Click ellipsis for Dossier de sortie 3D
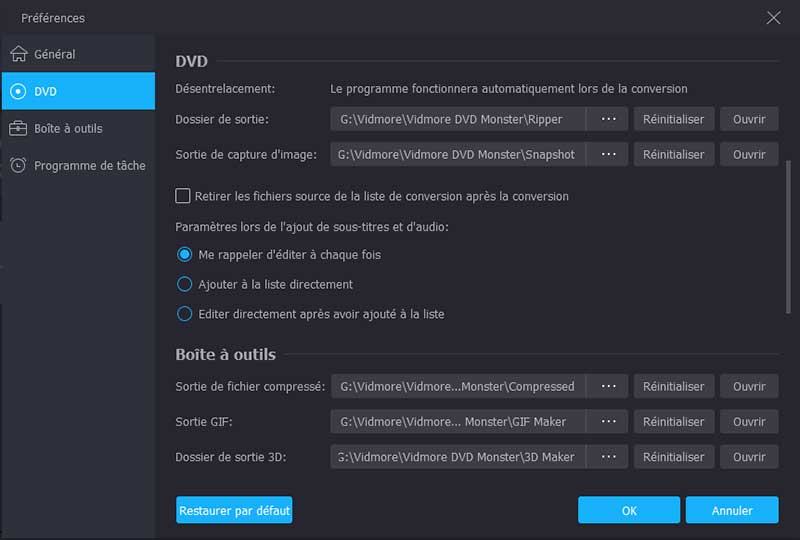Viewport: 800px width, 540px height. point(607,457)
